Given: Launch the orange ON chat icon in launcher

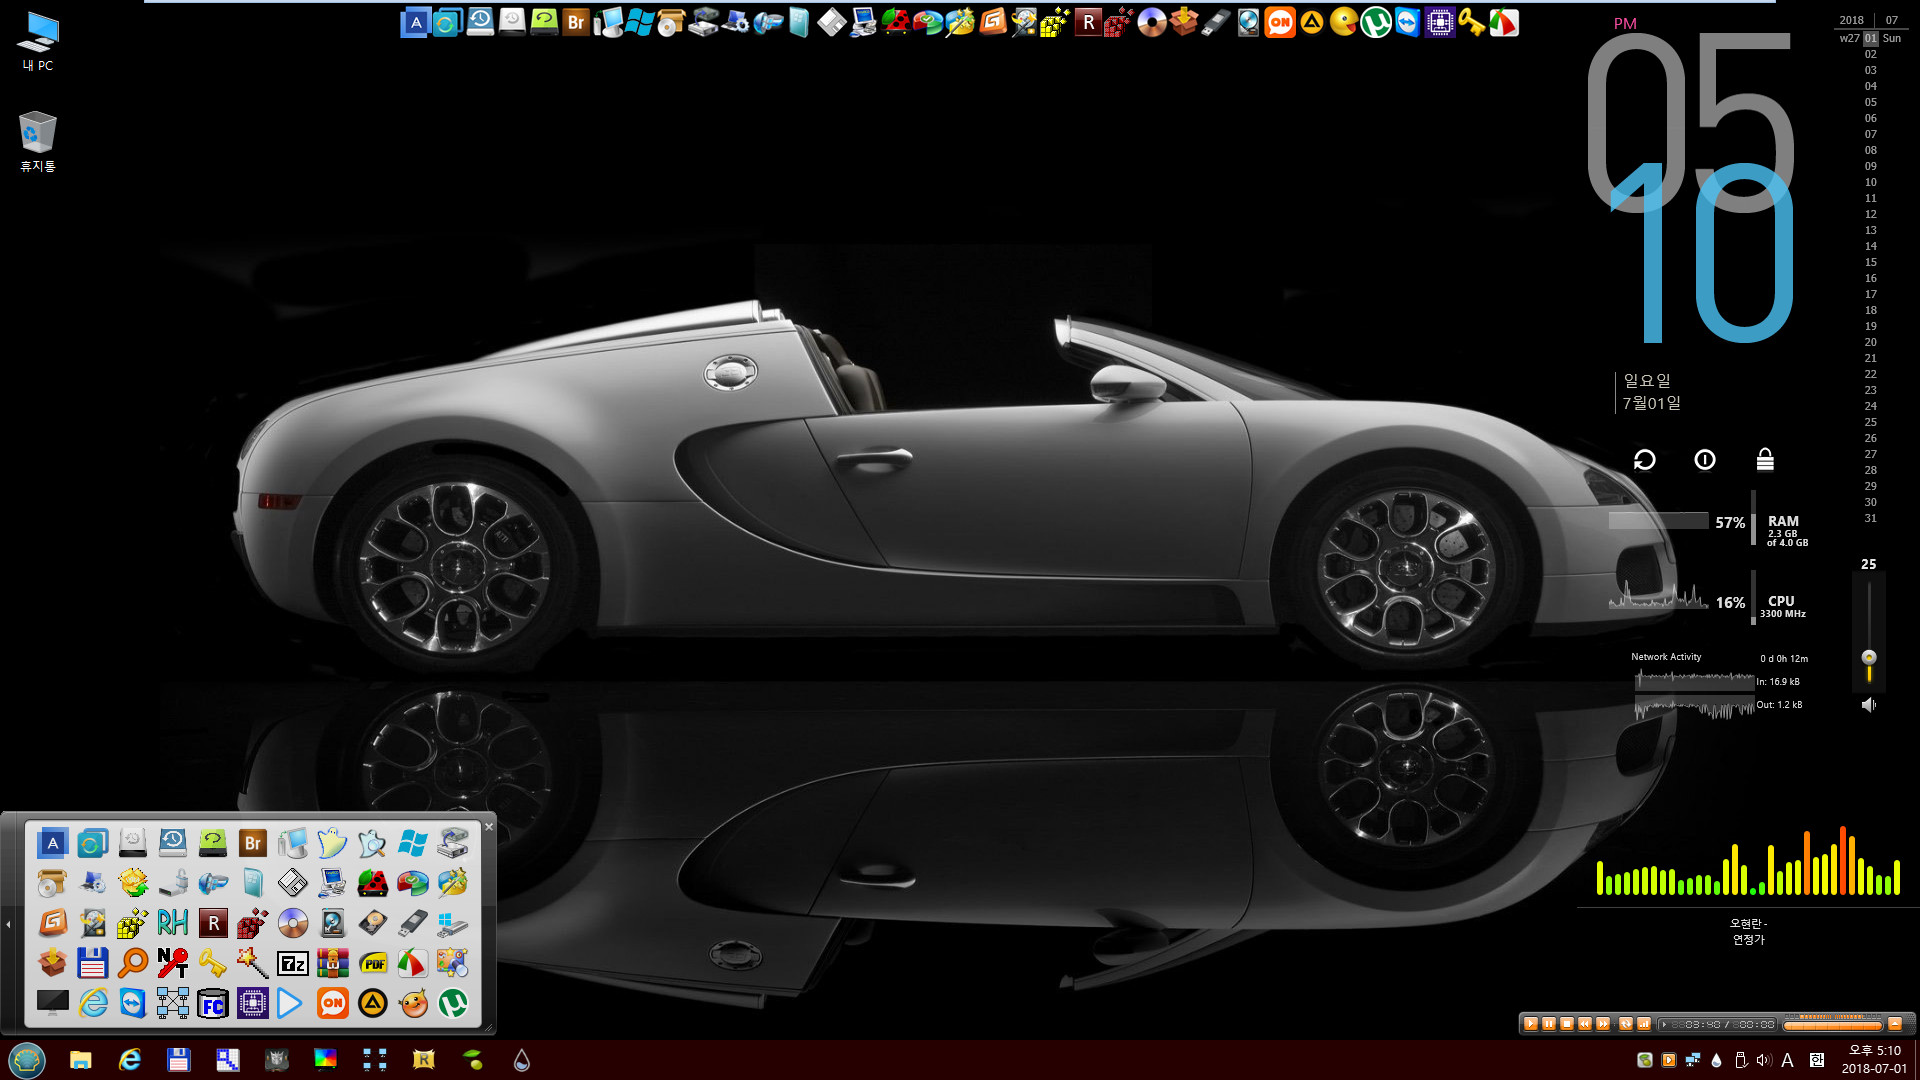Looking at the screenshot, I should point(333,1003).
